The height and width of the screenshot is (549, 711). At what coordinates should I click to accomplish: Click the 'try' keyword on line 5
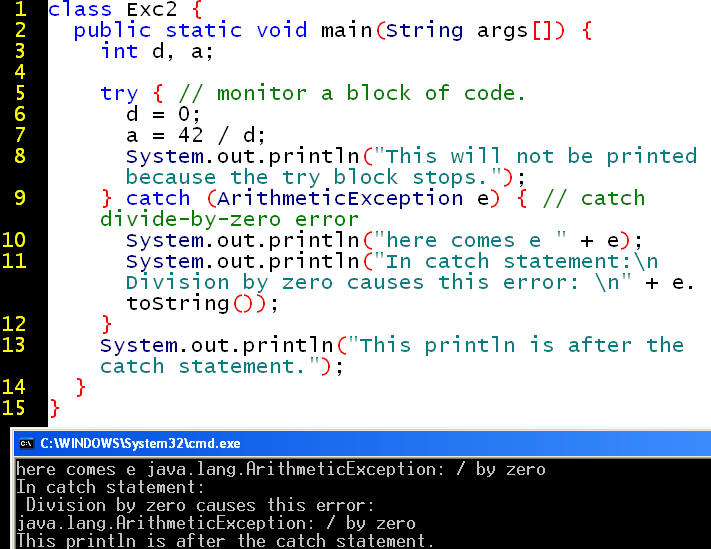[x=119, y=94]
